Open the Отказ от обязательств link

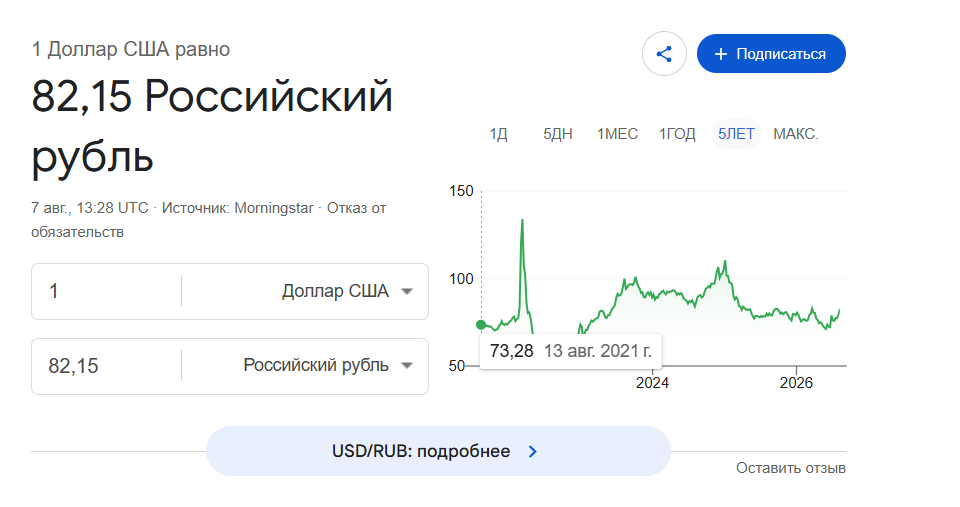(x=209, y=220)
